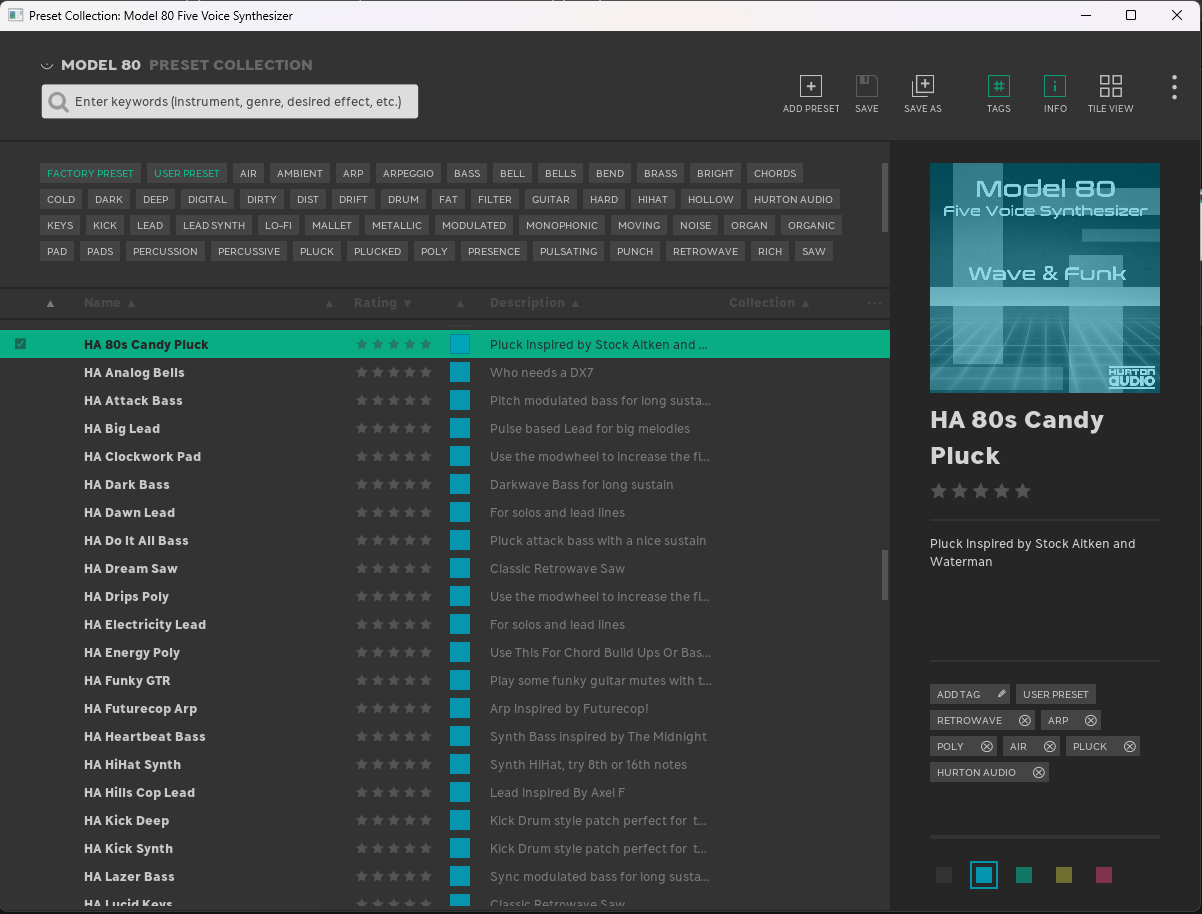Image resolution: width=1202 pixels, height=914 pixels.
Task: Select the olive color swatch
Action: pyautogui.click(x=1064, y=875)
